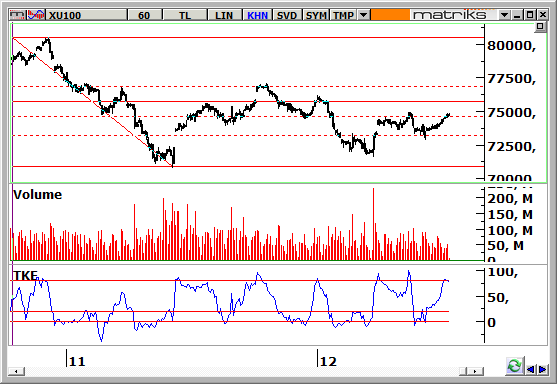Click the green refresh icon

[514, 366]
